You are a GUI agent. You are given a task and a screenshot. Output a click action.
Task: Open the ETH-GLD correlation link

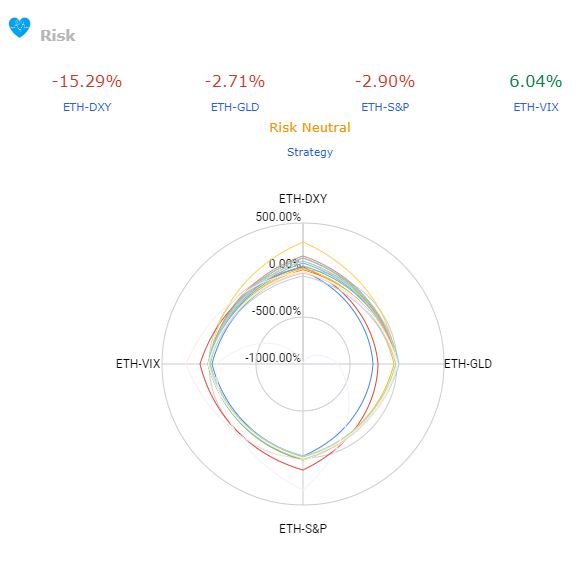pyautogui.click(x=235, y=107)
